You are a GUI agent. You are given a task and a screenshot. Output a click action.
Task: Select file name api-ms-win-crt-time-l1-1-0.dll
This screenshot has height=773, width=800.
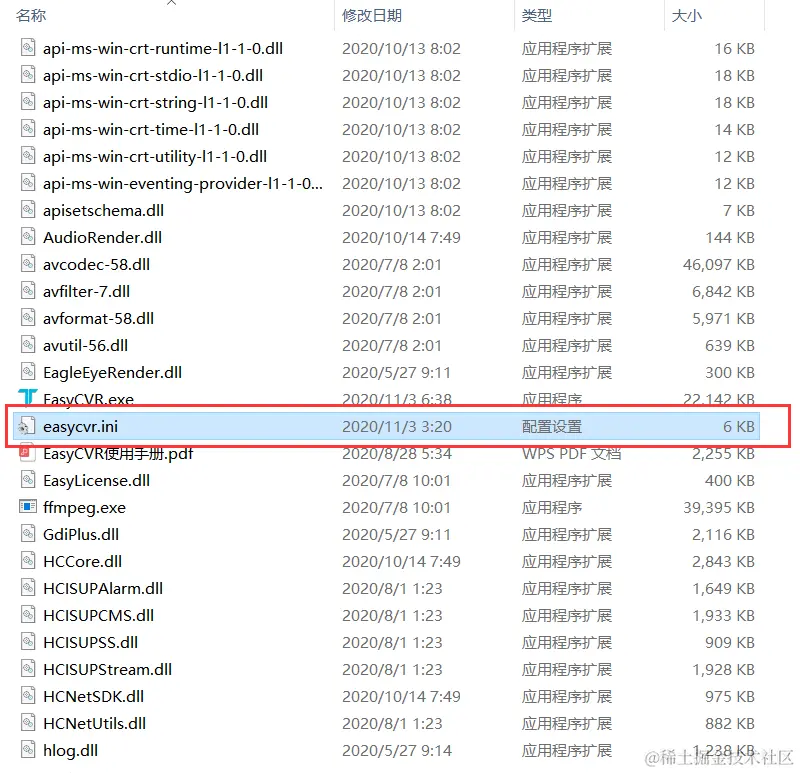(x=151, y=130)
